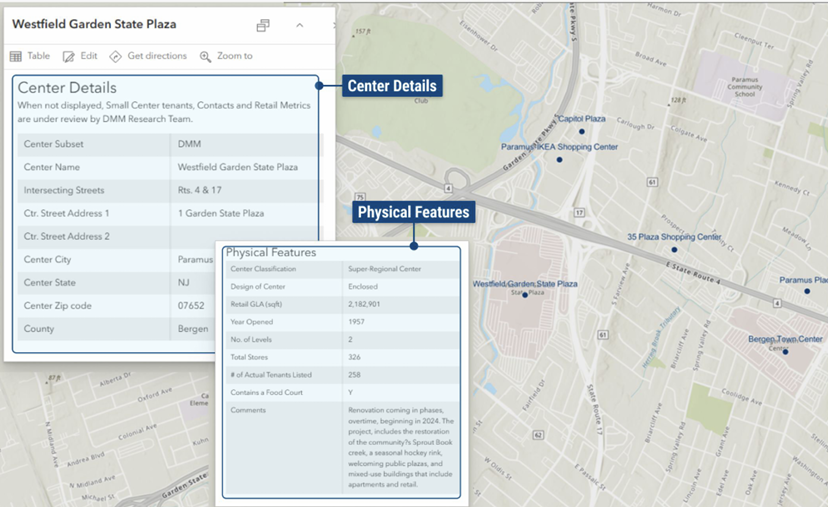Click the dock popup icon

tap(263, 25)
